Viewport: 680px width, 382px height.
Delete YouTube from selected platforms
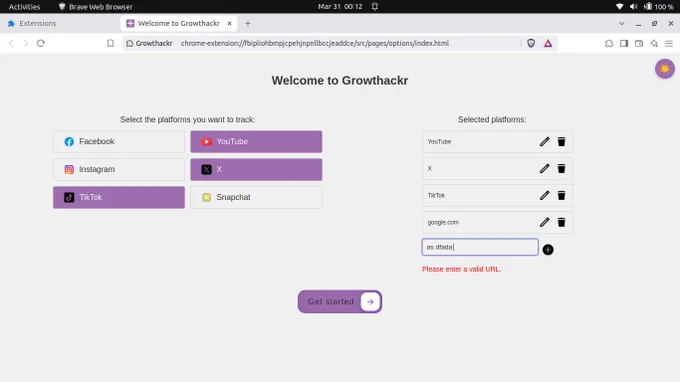[x=561, y=142]
